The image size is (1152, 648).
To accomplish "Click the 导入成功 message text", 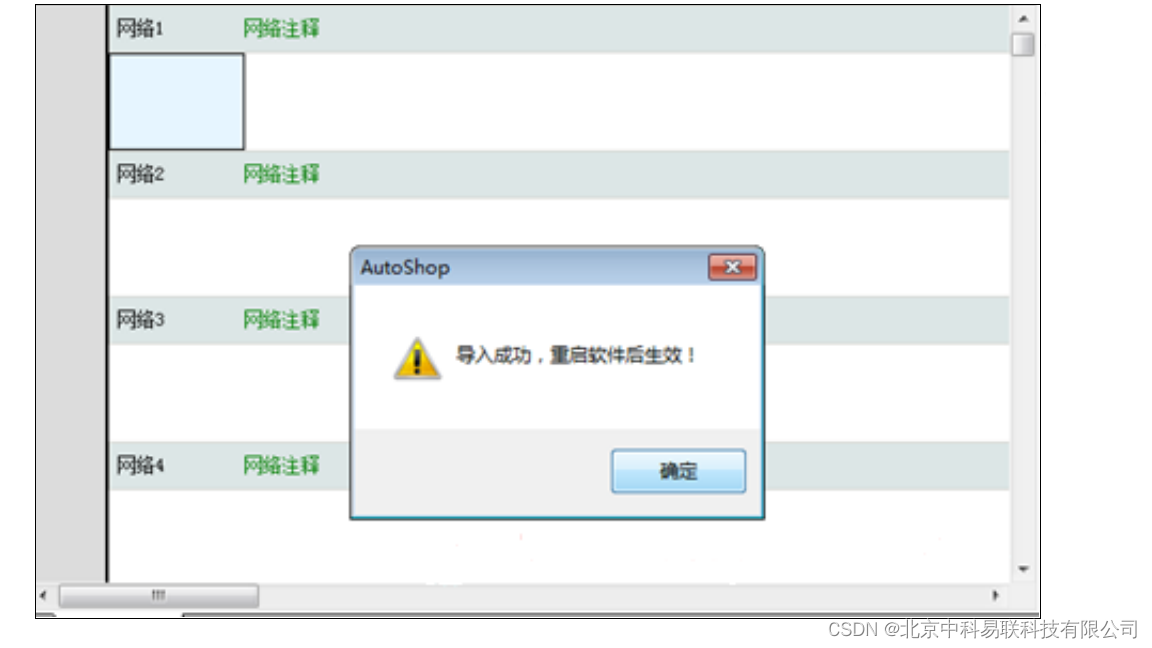I will point(576,356).
